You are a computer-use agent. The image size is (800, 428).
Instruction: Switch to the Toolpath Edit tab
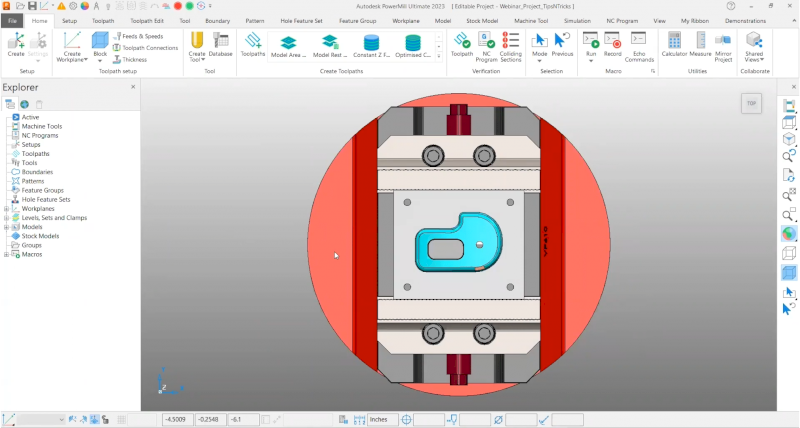[x=147, y=20]
